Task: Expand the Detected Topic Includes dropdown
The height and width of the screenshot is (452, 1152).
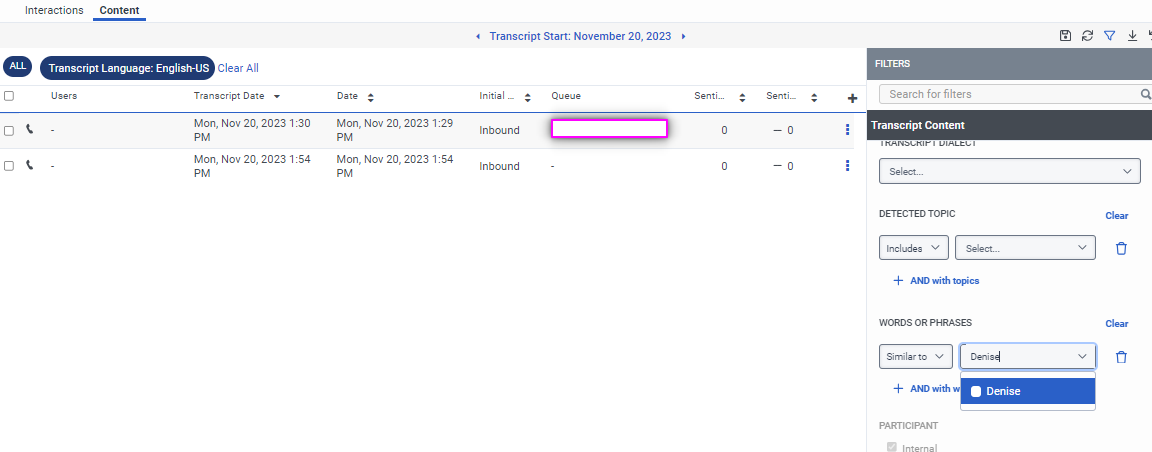Action: click(914, 249)
